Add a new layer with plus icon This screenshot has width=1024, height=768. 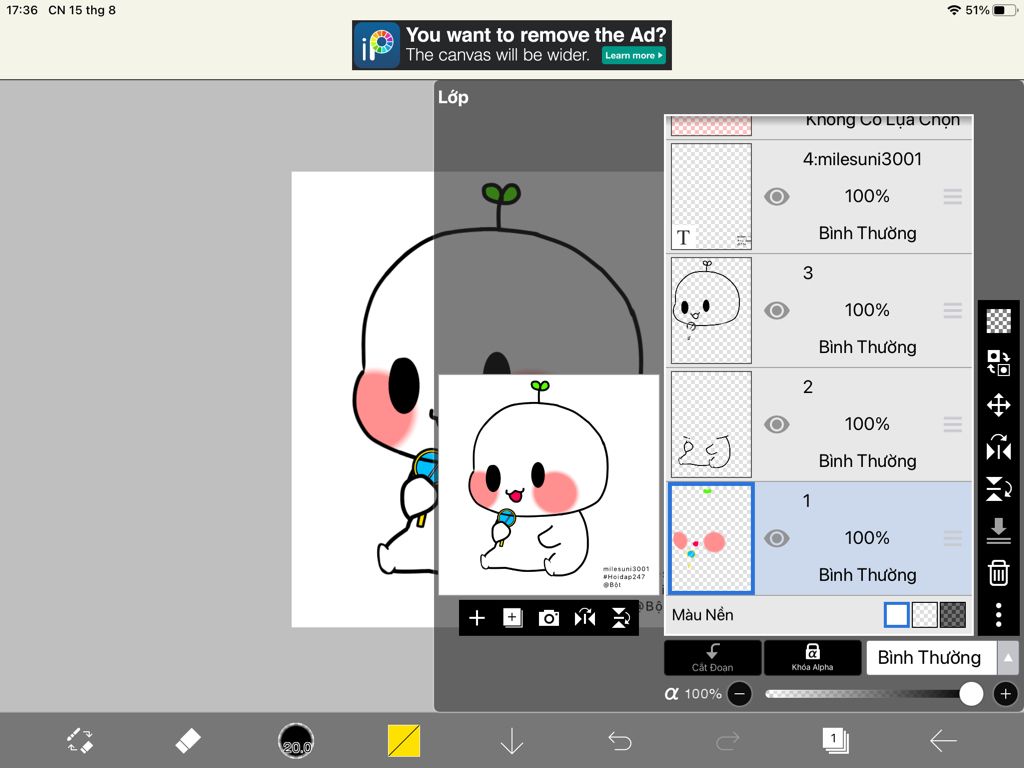click(x=477, y=618)
